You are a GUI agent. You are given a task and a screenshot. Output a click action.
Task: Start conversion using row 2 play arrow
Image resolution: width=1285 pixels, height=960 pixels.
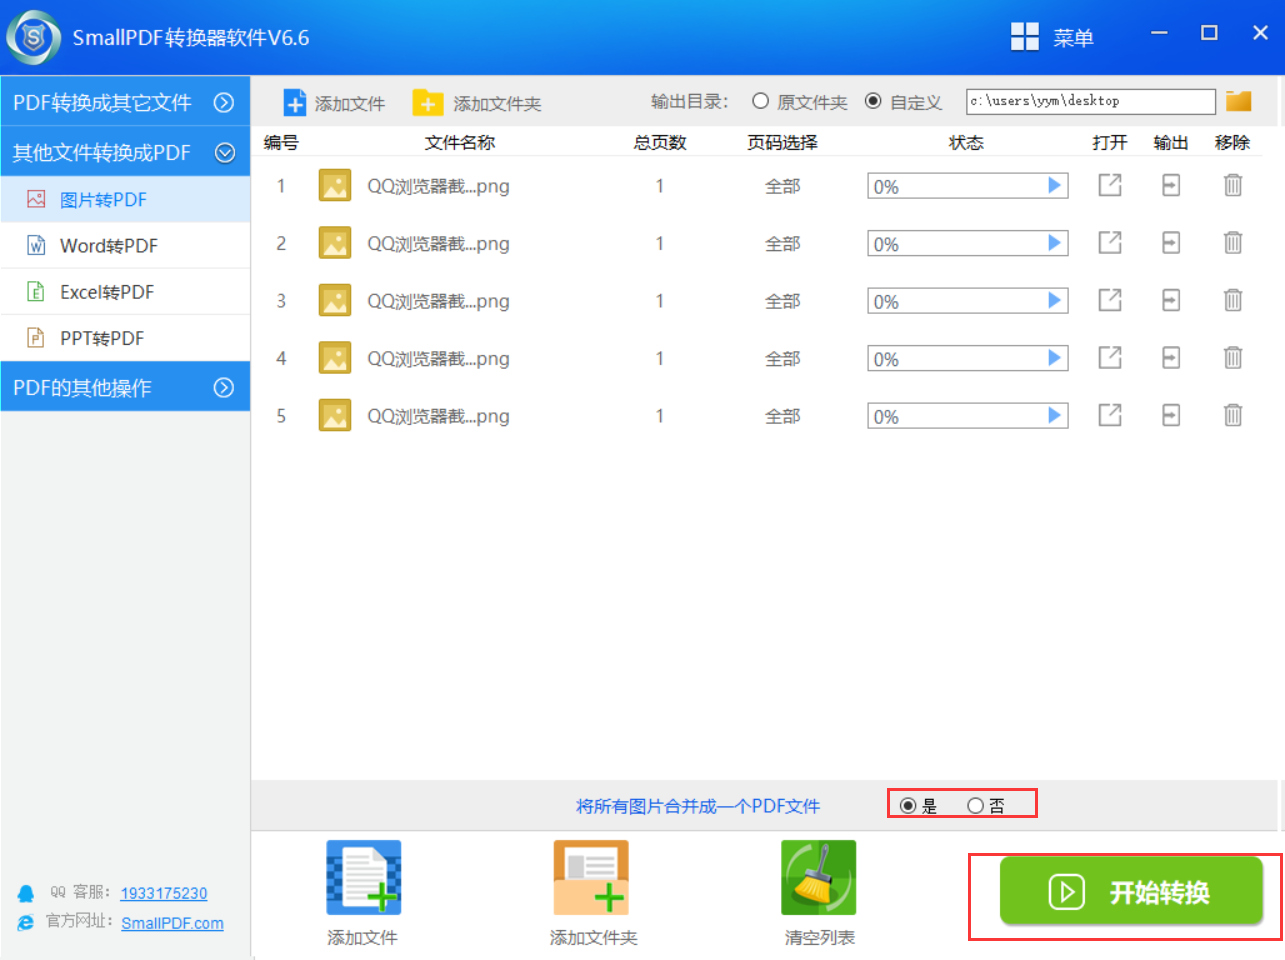1054,243
